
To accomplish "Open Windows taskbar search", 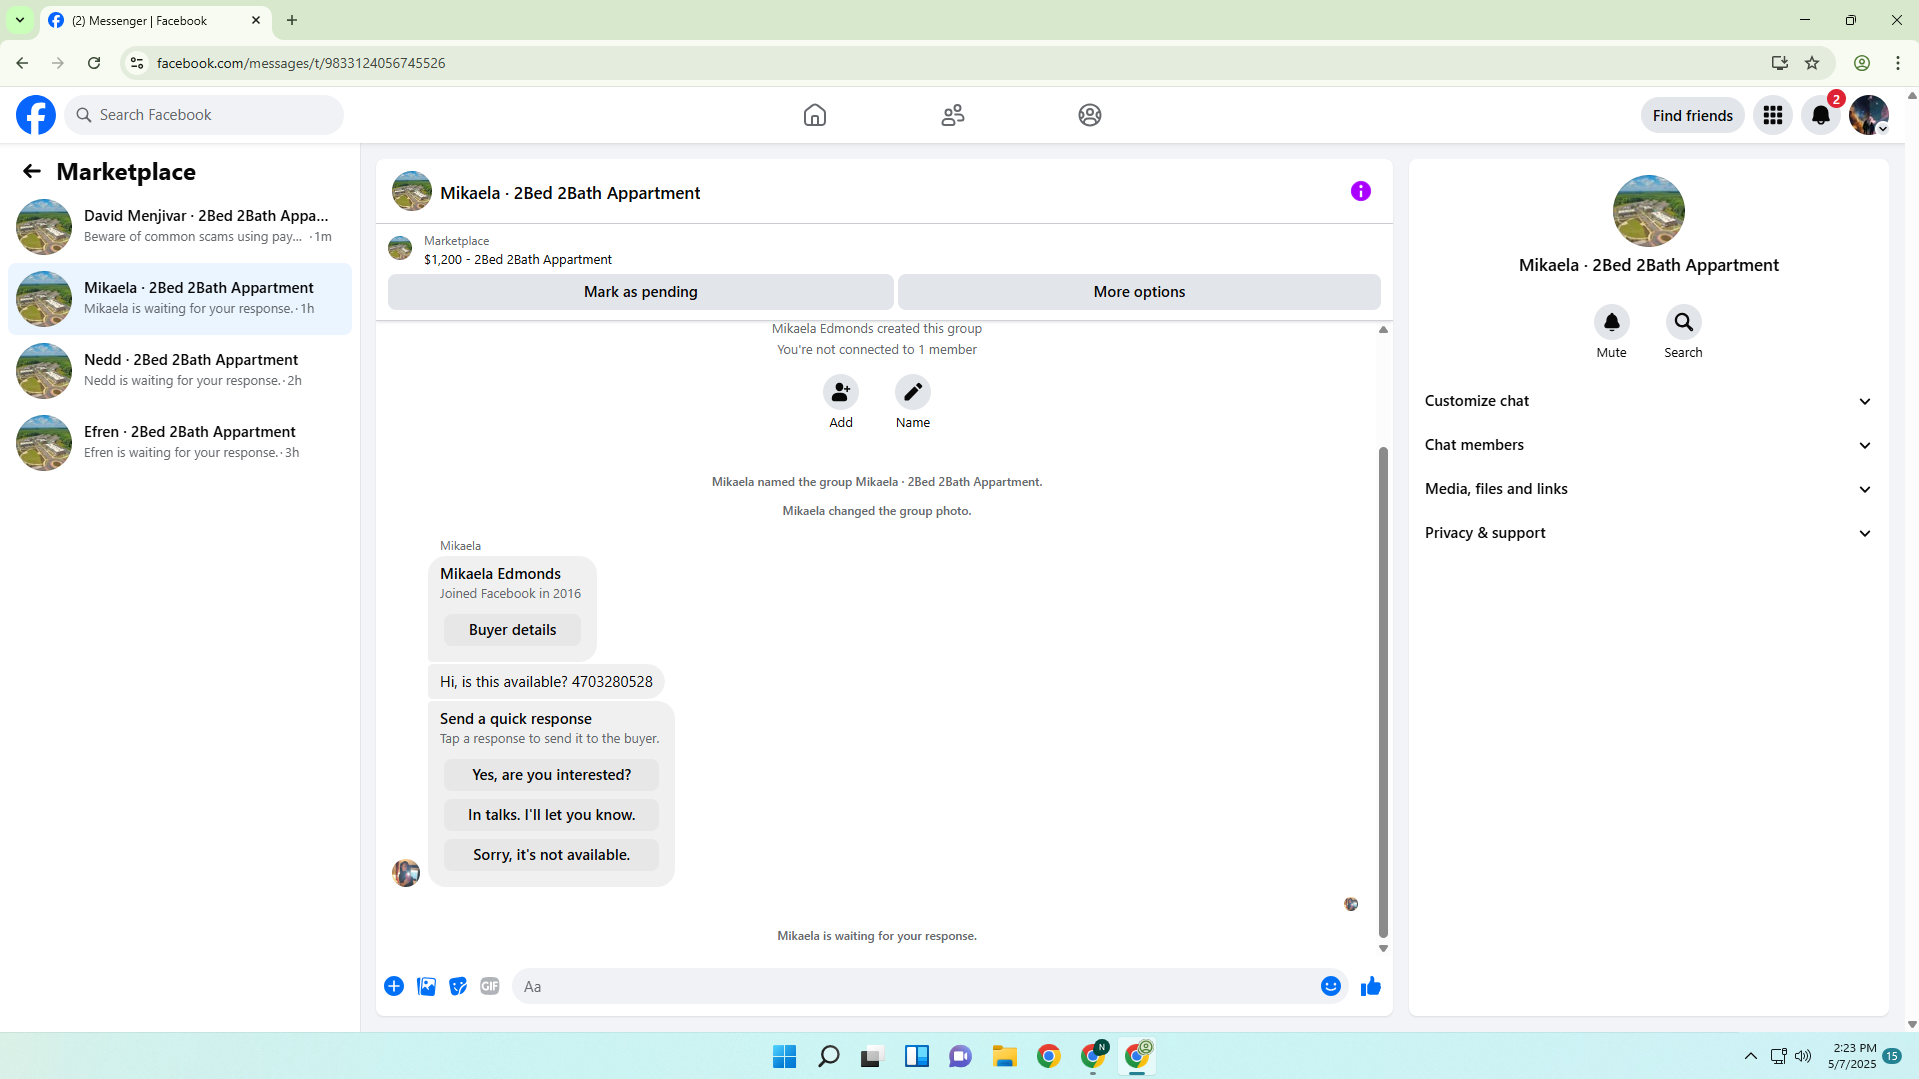I will point(829,1056).
